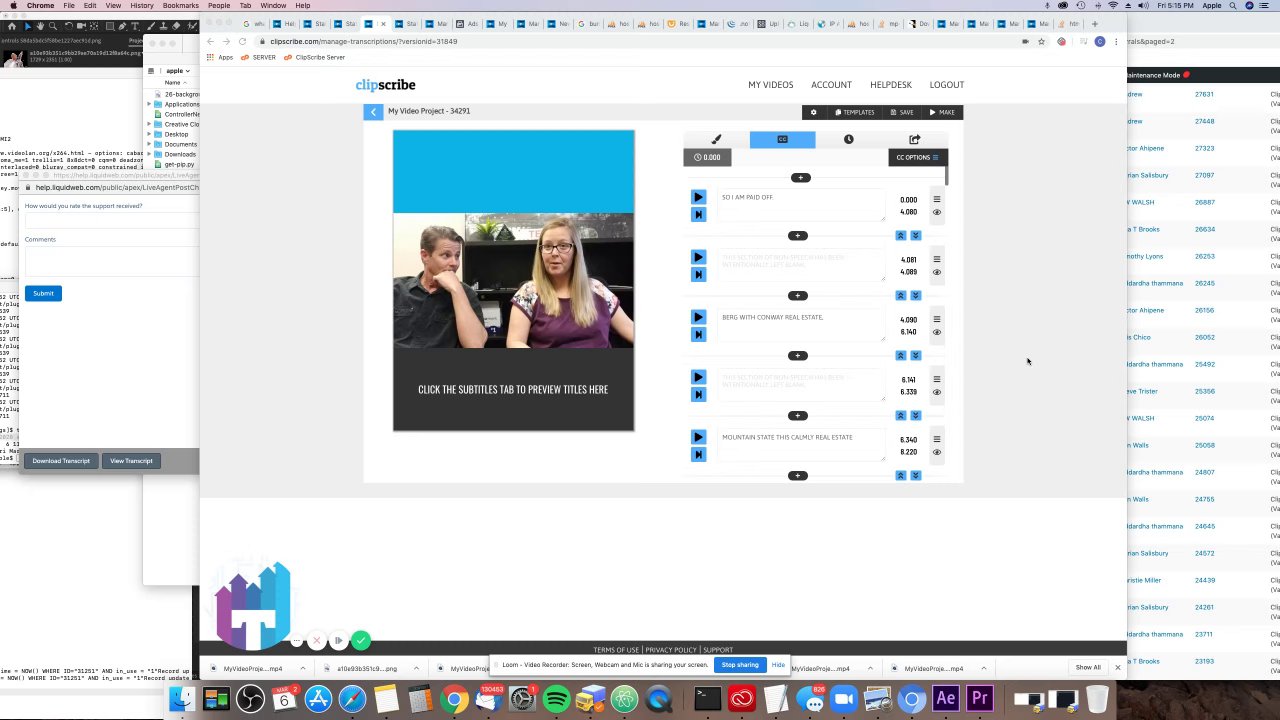This screenshot has width=1280, height=720.
Task: Open Terms of Use footer link
Action: point(615,650)
